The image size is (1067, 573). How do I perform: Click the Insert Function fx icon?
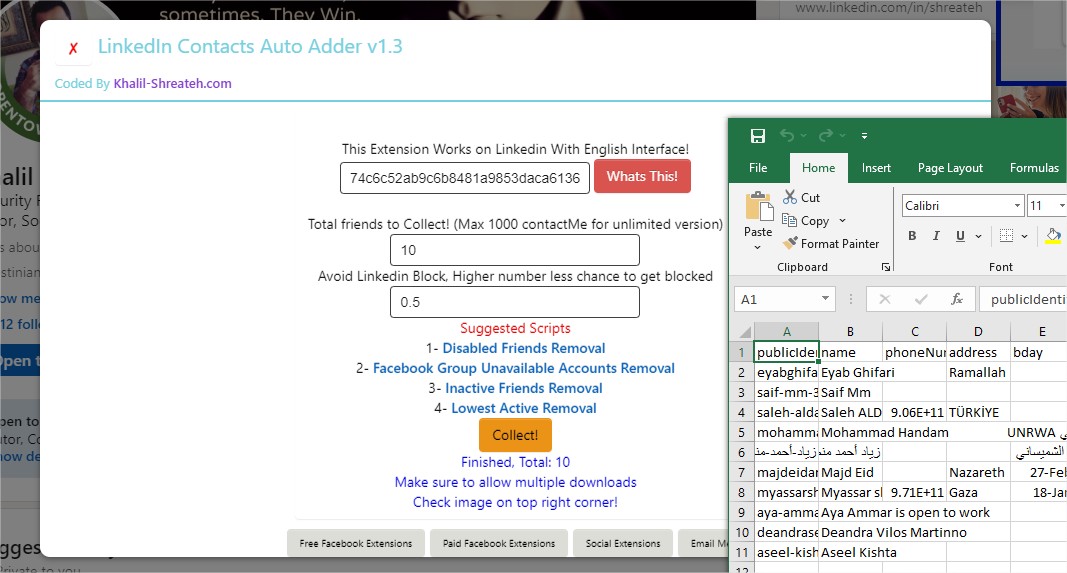pyautogui.click(x=957, y=299)
